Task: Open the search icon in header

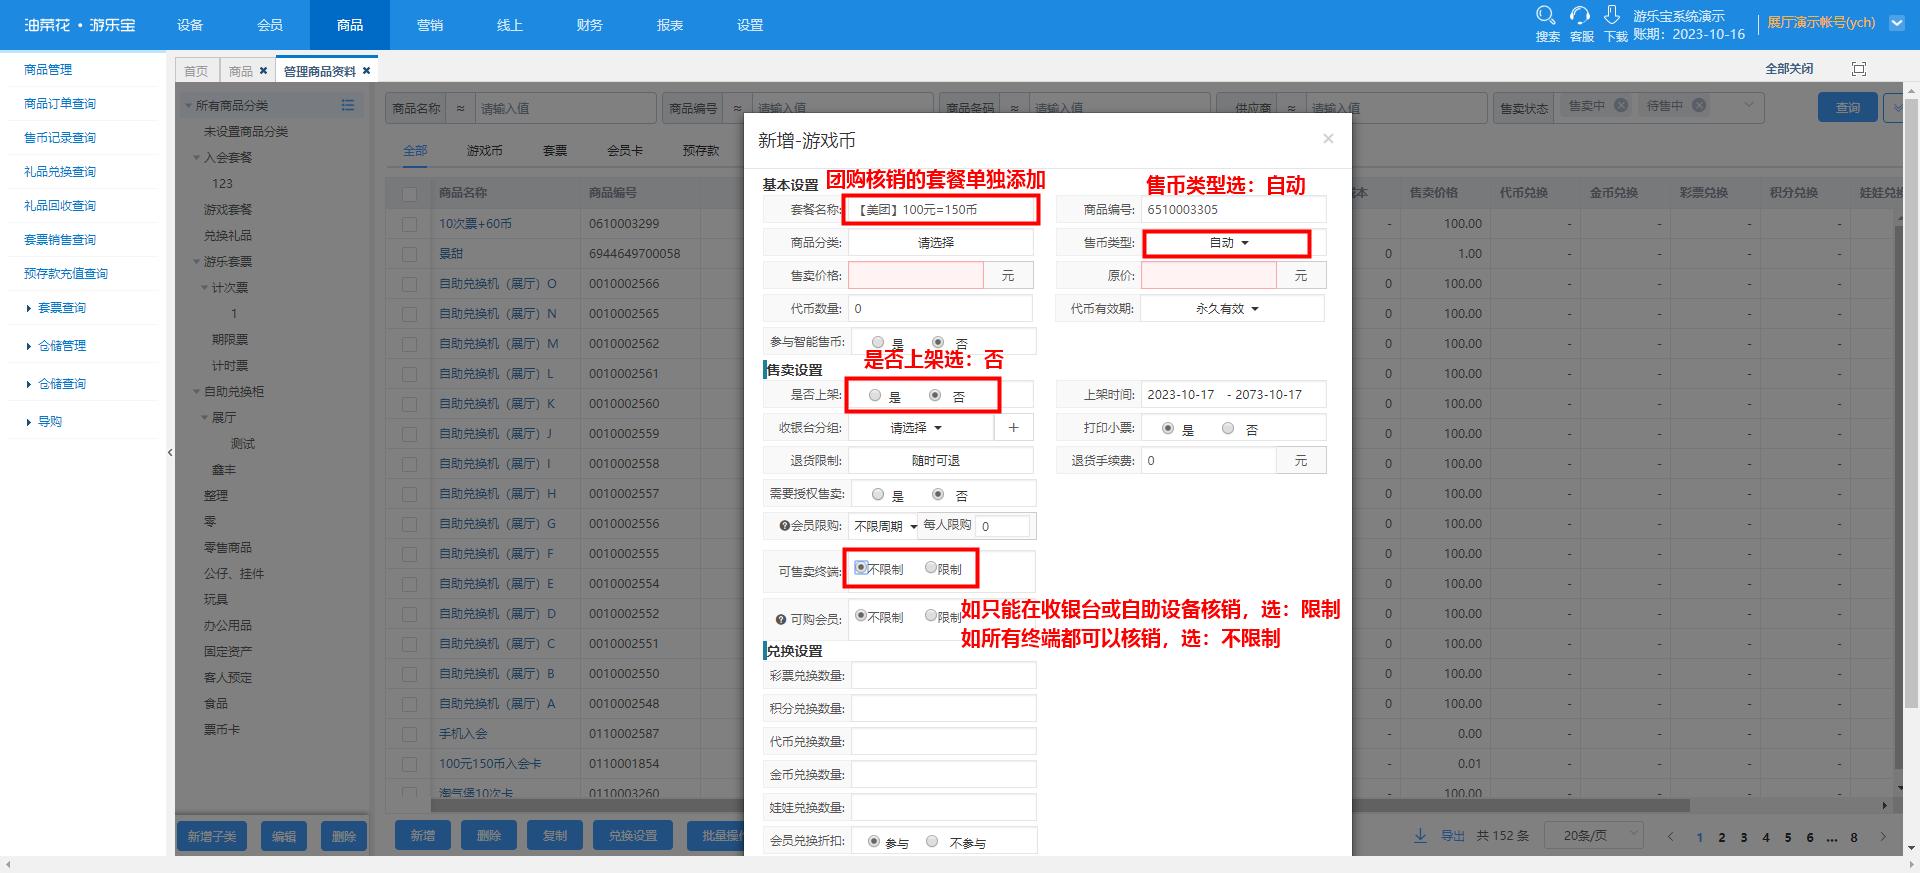Action: point(1546,15)
